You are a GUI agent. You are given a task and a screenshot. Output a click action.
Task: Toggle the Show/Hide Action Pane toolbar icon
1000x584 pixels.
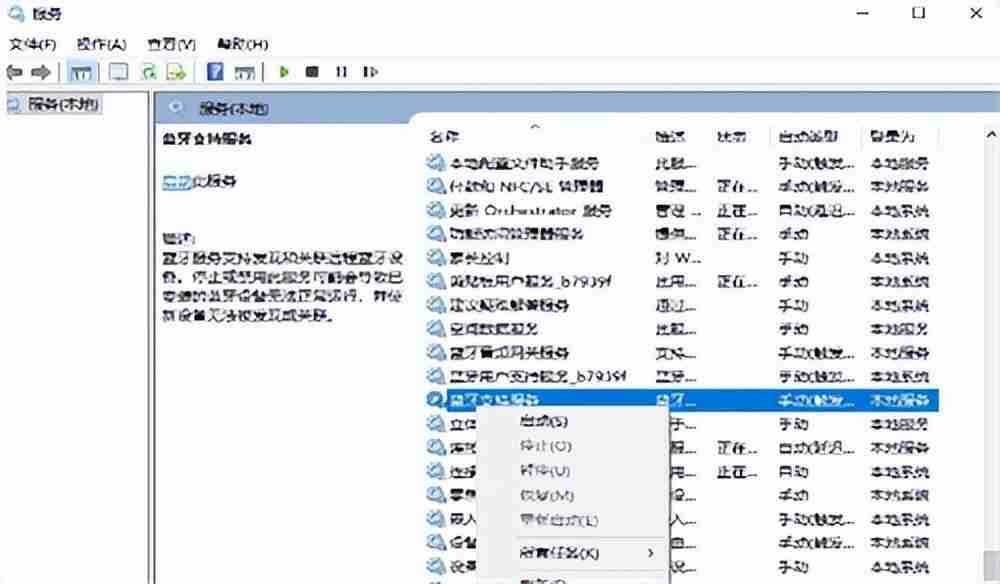(x=244, y=72)
